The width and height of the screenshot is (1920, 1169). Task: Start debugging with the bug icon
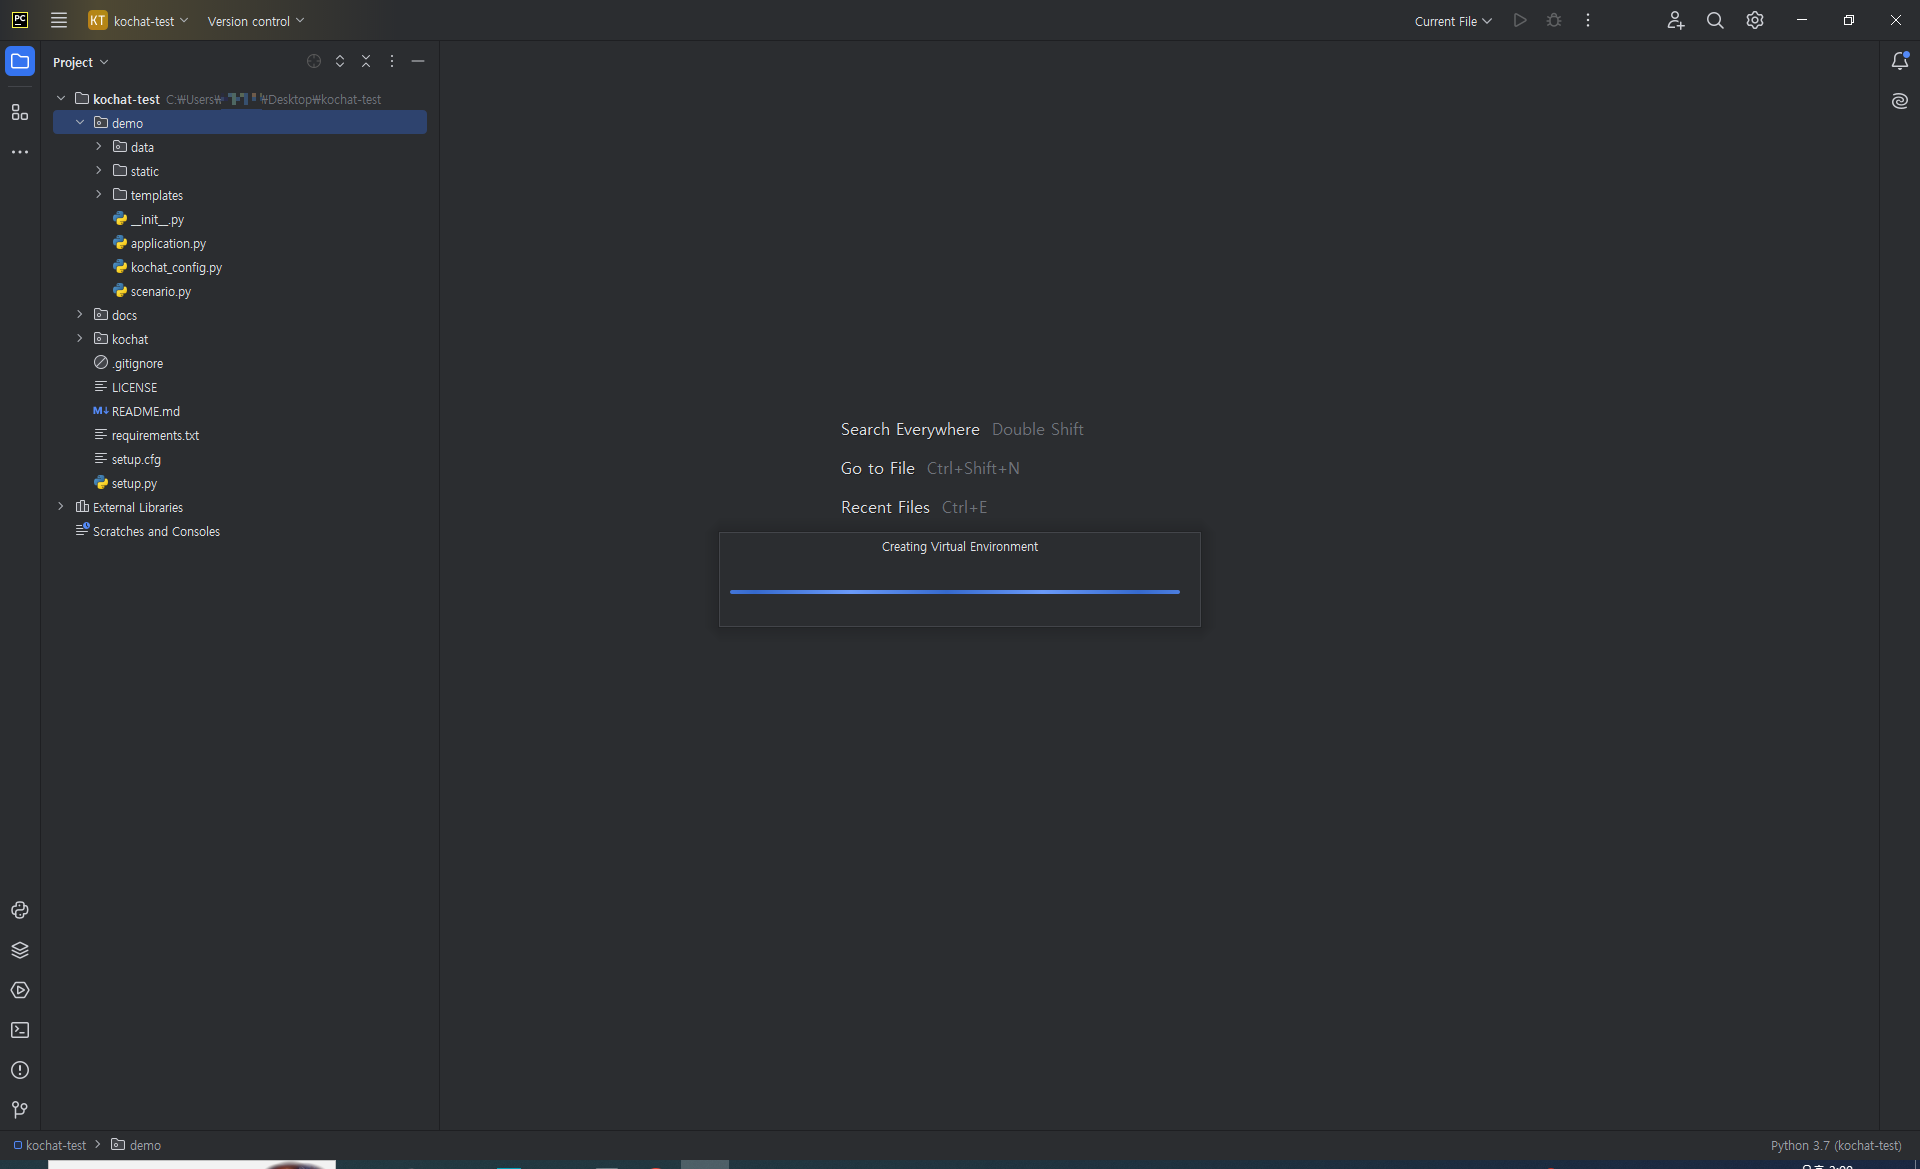pyautogui.click(x=1553, y=20)
